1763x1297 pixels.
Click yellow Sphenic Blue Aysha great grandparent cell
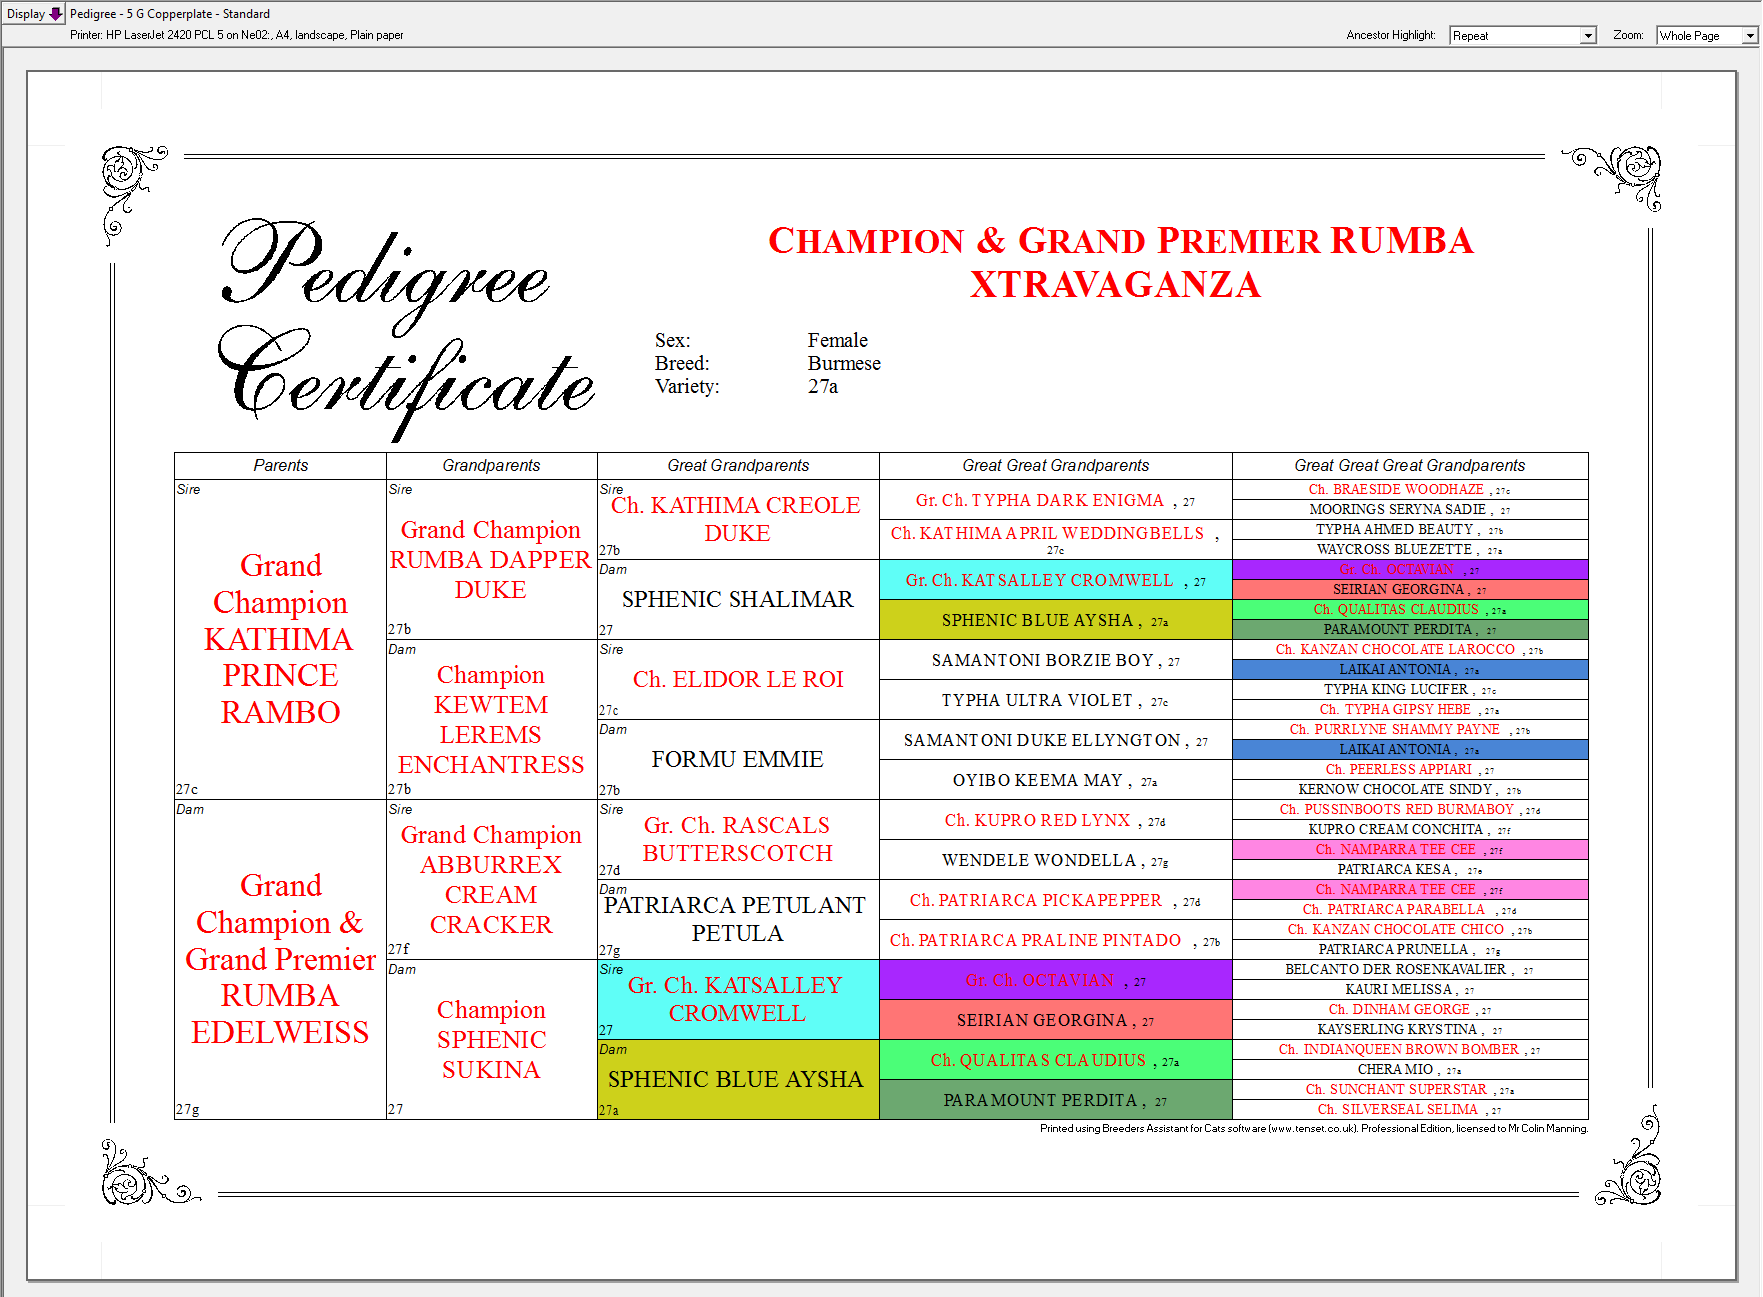pos(738,1079)
